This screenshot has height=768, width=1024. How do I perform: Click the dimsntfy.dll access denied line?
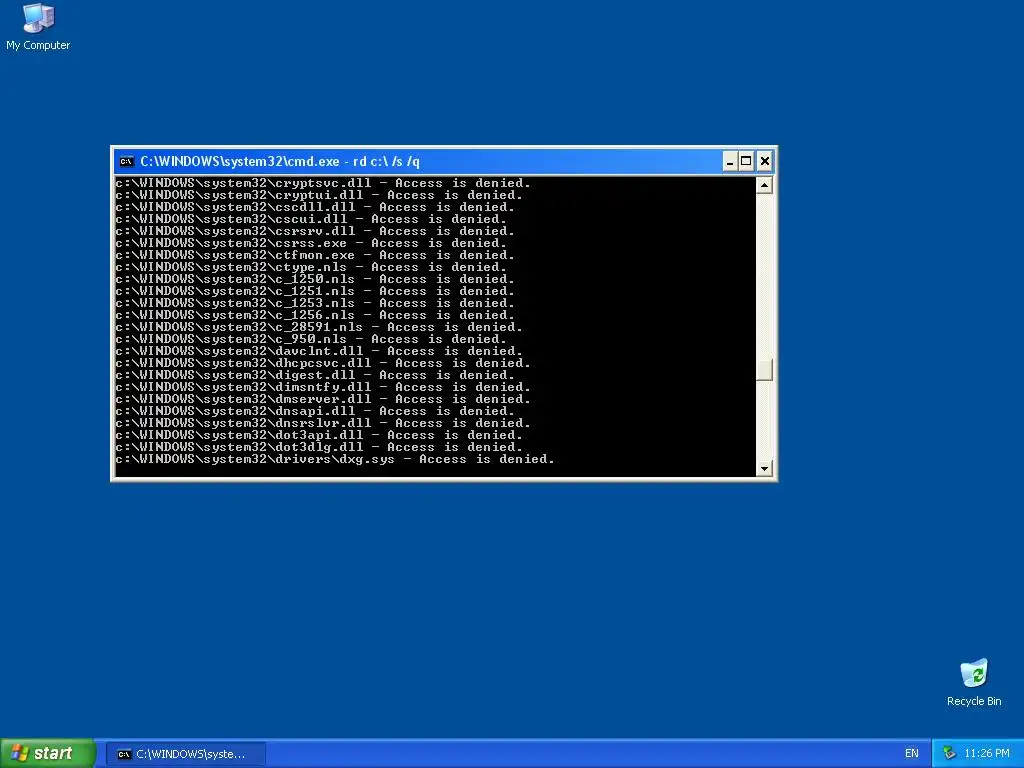323,387
